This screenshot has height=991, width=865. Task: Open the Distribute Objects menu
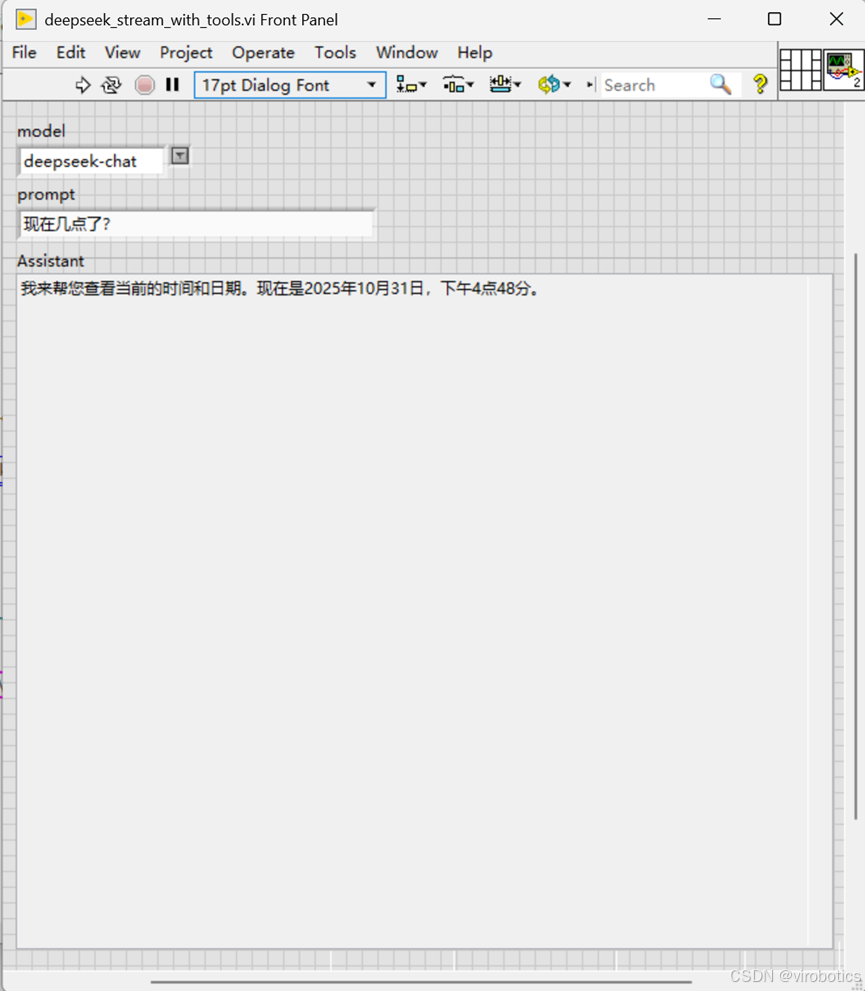point(458,84)
